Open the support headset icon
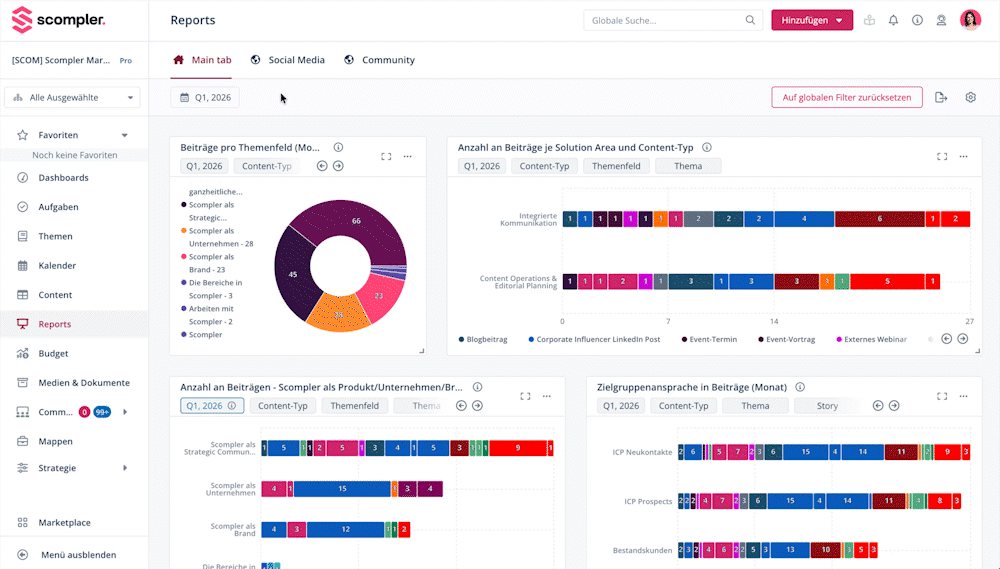This screenshot has height=569, width=1000. [x=941, y=20]
